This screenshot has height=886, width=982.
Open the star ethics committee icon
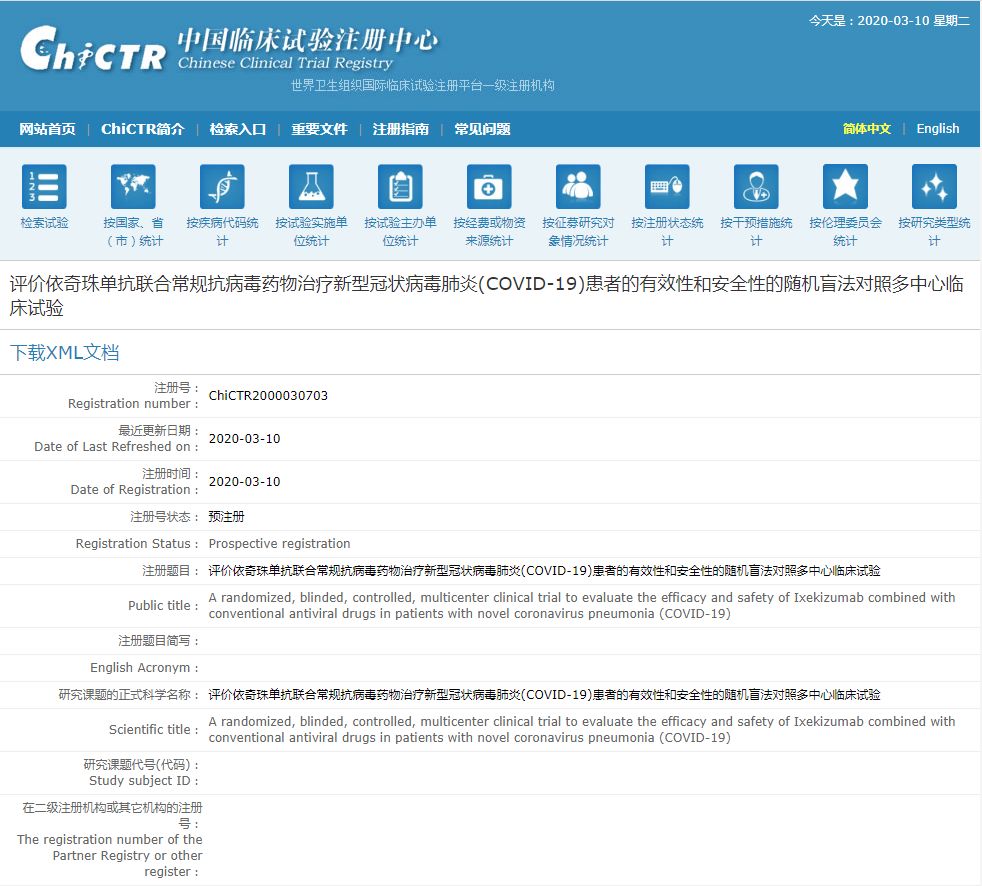tap(845, 187)
